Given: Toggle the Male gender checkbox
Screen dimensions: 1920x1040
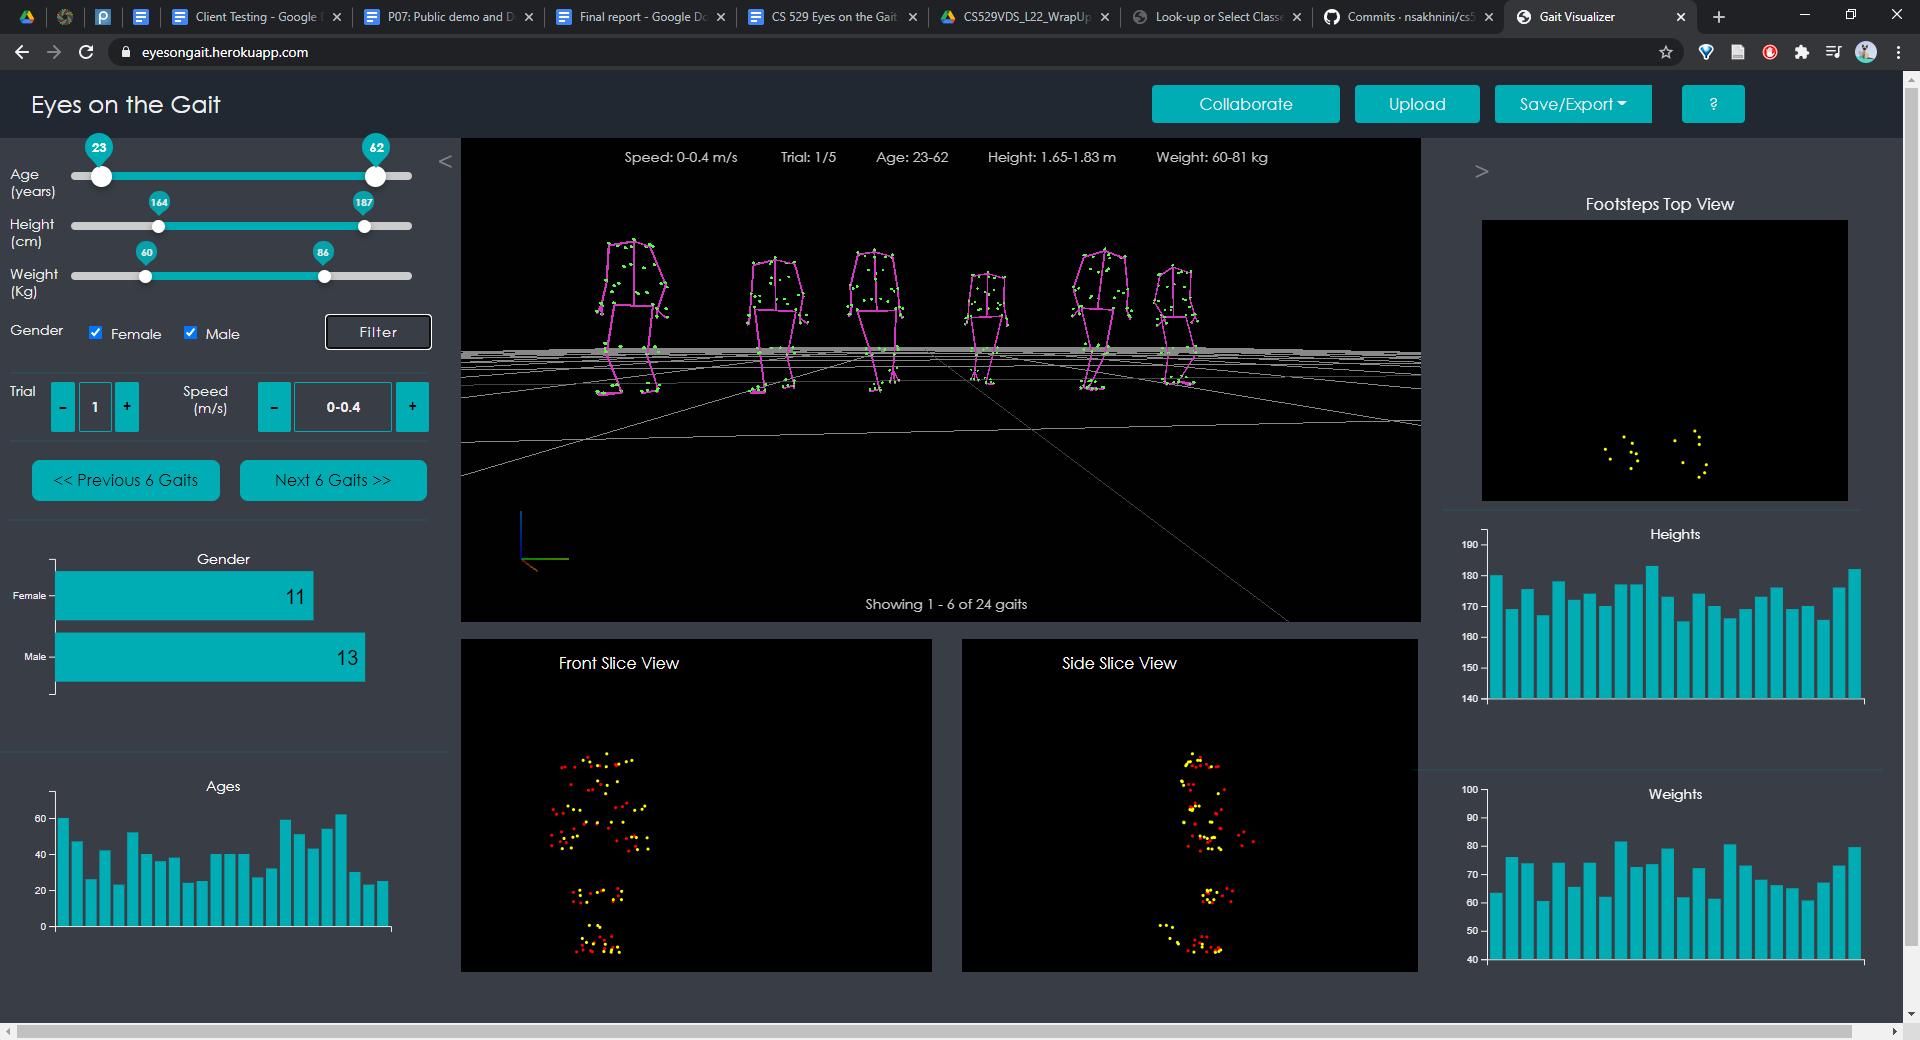Looking at the screenshot, I should point(190,333).
